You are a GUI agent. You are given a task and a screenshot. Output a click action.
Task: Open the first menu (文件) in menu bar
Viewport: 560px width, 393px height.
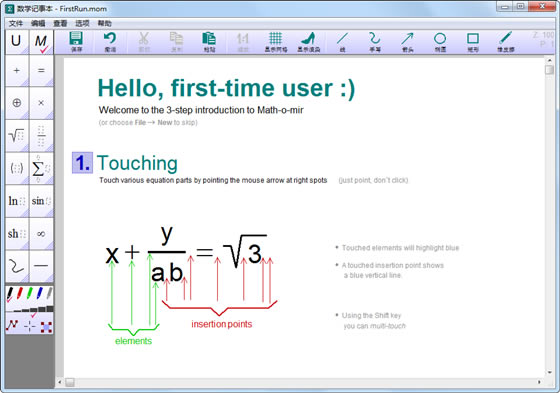(x=16, y=23)
